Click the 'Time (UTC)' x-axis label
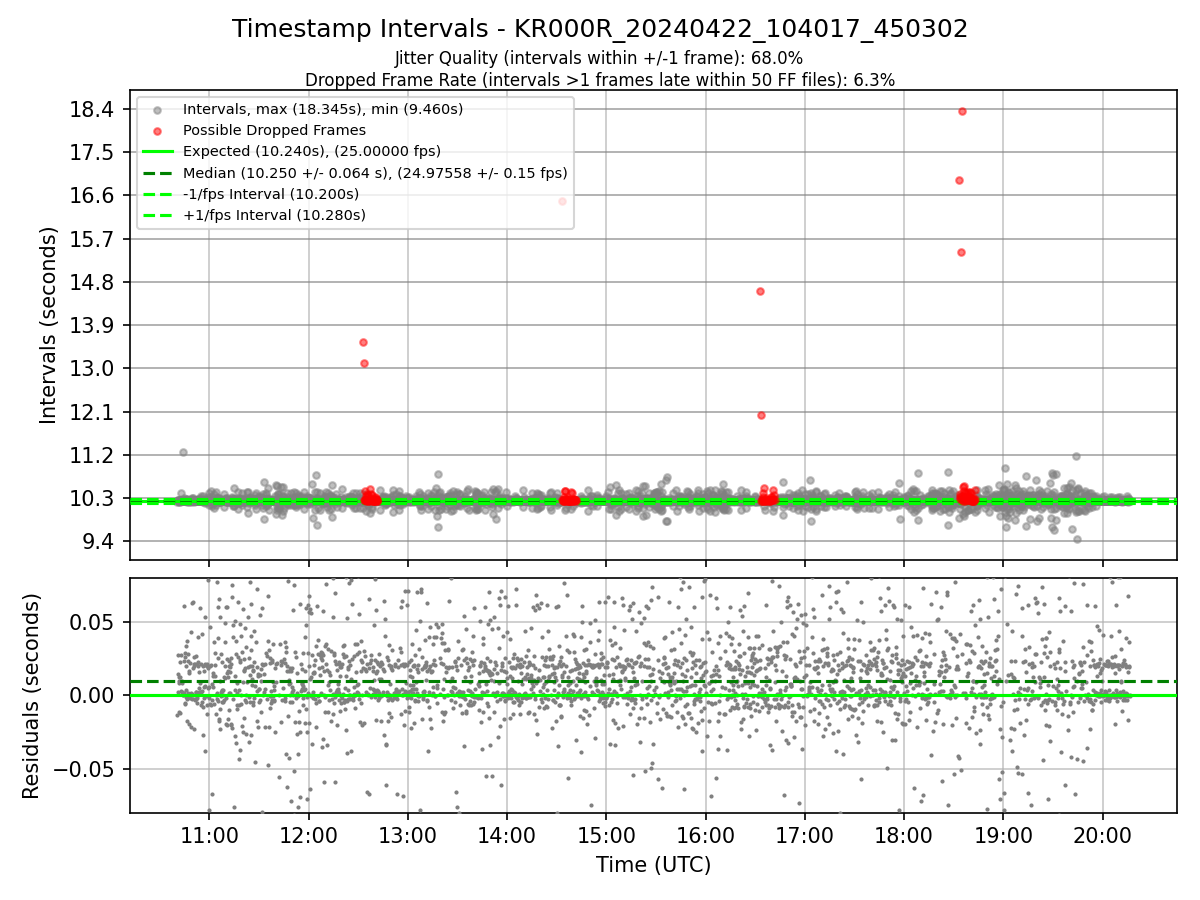This screenshot has height=900, width=1200. click(653, 865)
